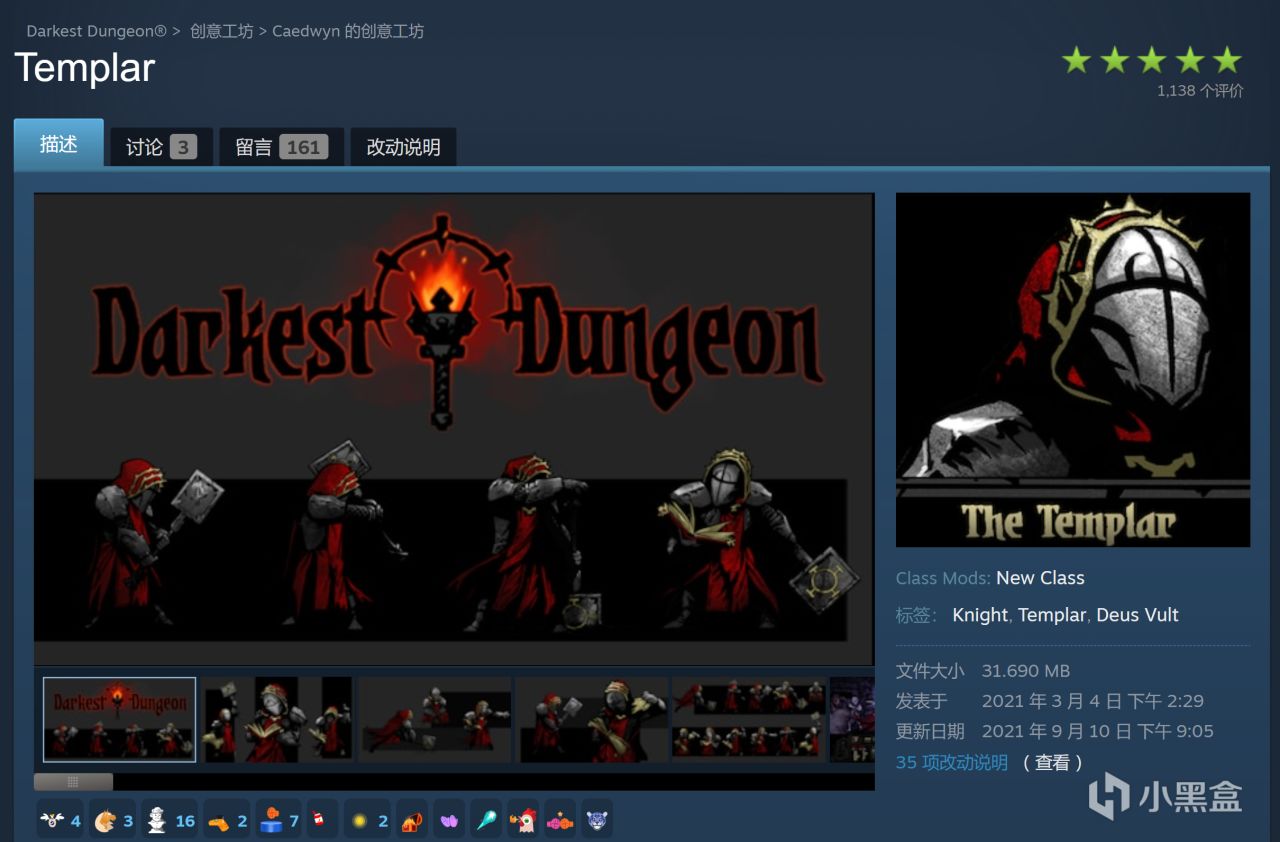Image resolution: width=1280 pixels, height=842 pixels.
Task: Click the blue tiger face award badge
Action: [x=597, y=820]
